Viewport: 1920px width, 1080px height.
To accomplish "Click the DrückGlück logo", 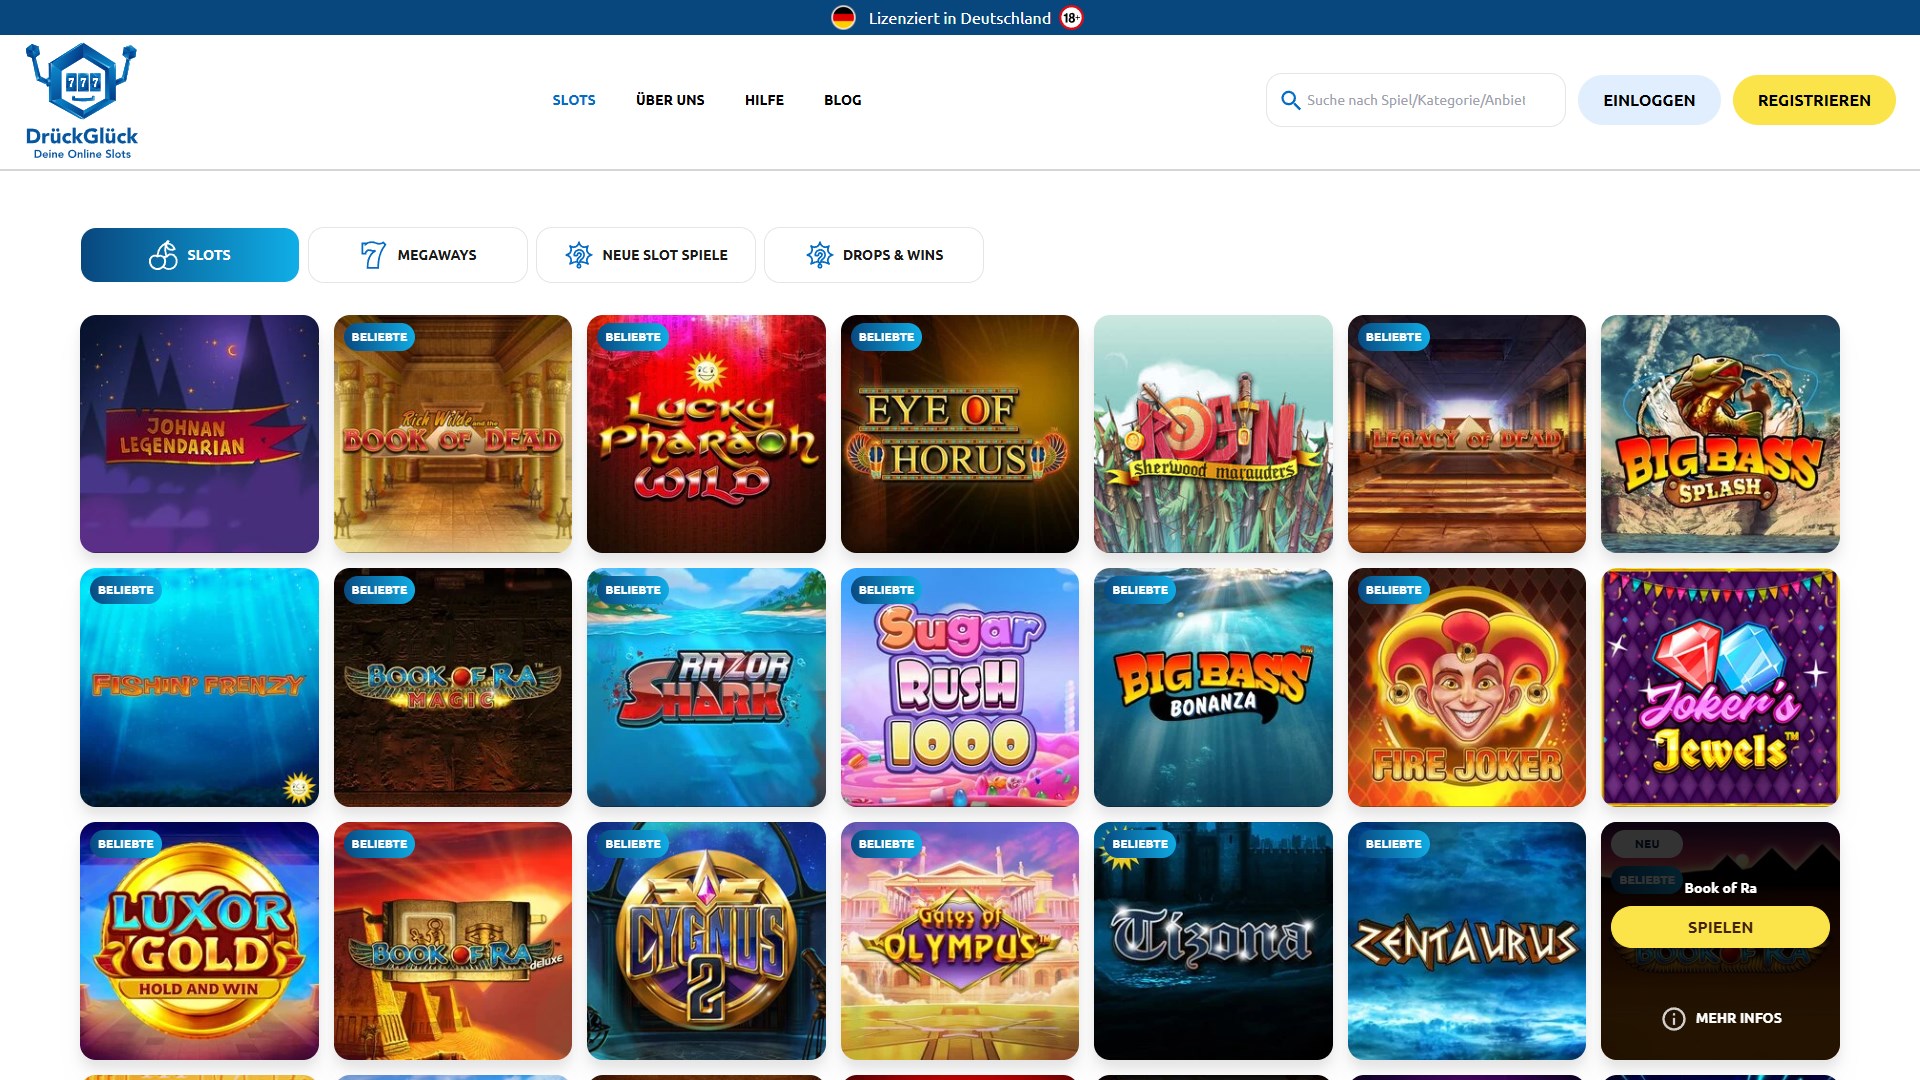I will (x=82, y=101).
